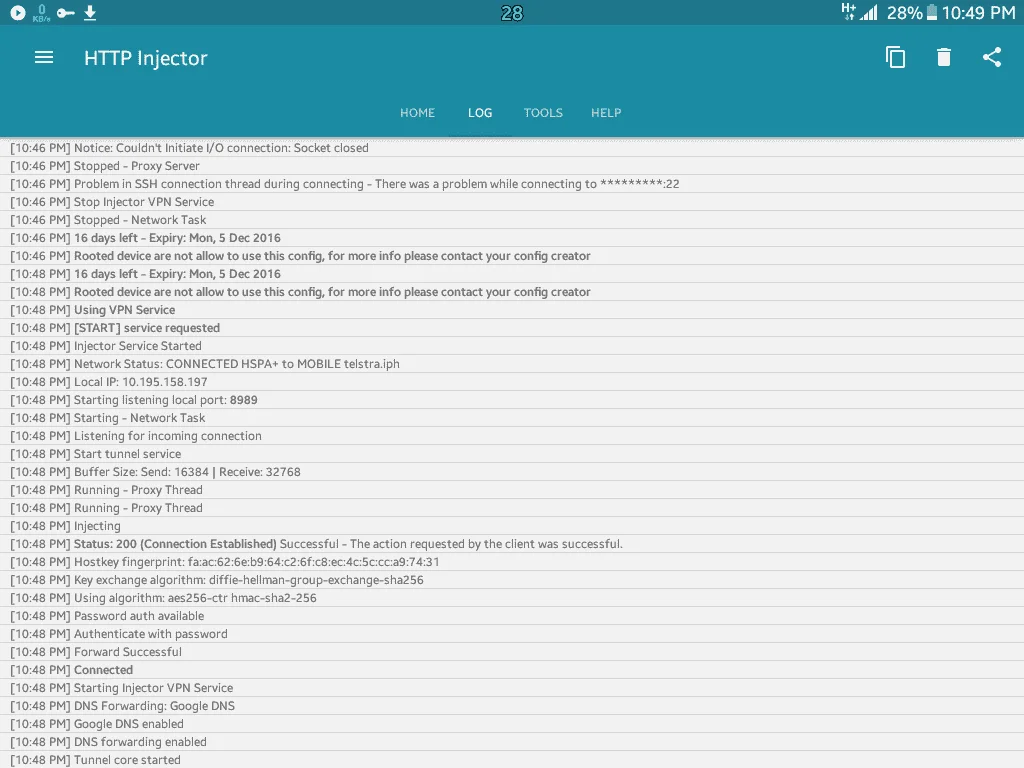Select the 10:48 PM 'Rooted device' warning line
Screen dimensions: 1024x768
pyautogui.click(x=512, y=291)
